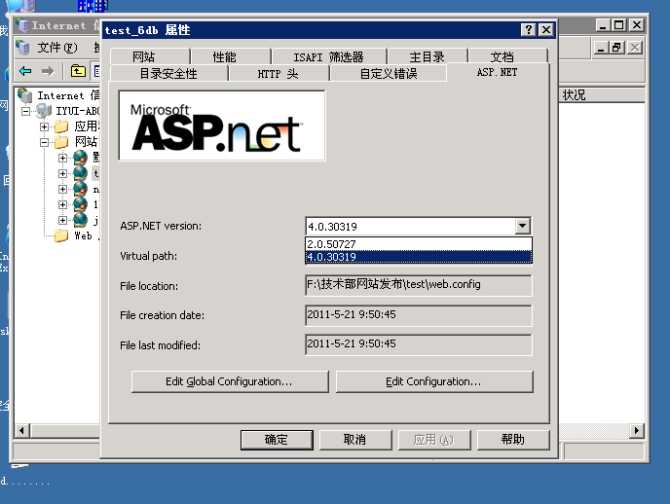Click the 状况 column header
This screenshot has width=670, height=504.
[602, 95]
